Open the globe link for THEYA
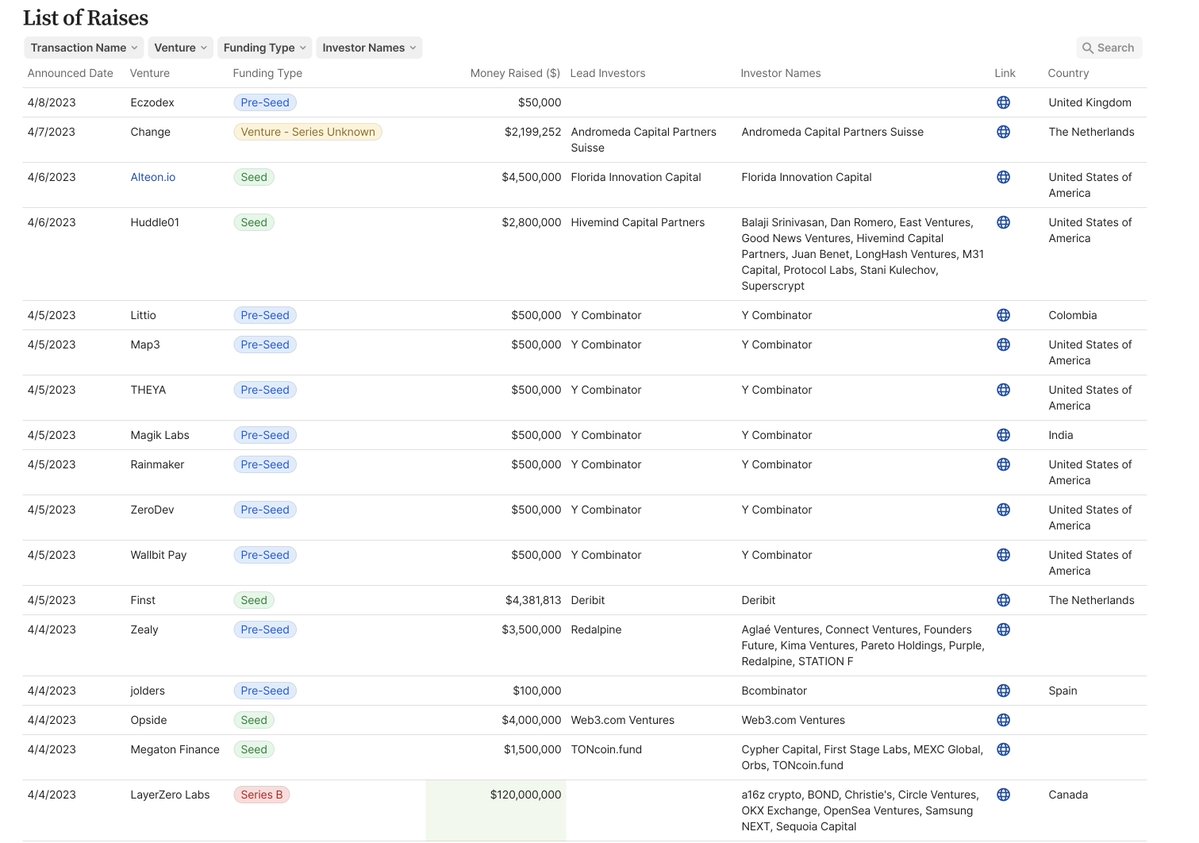 (1003, 389)
